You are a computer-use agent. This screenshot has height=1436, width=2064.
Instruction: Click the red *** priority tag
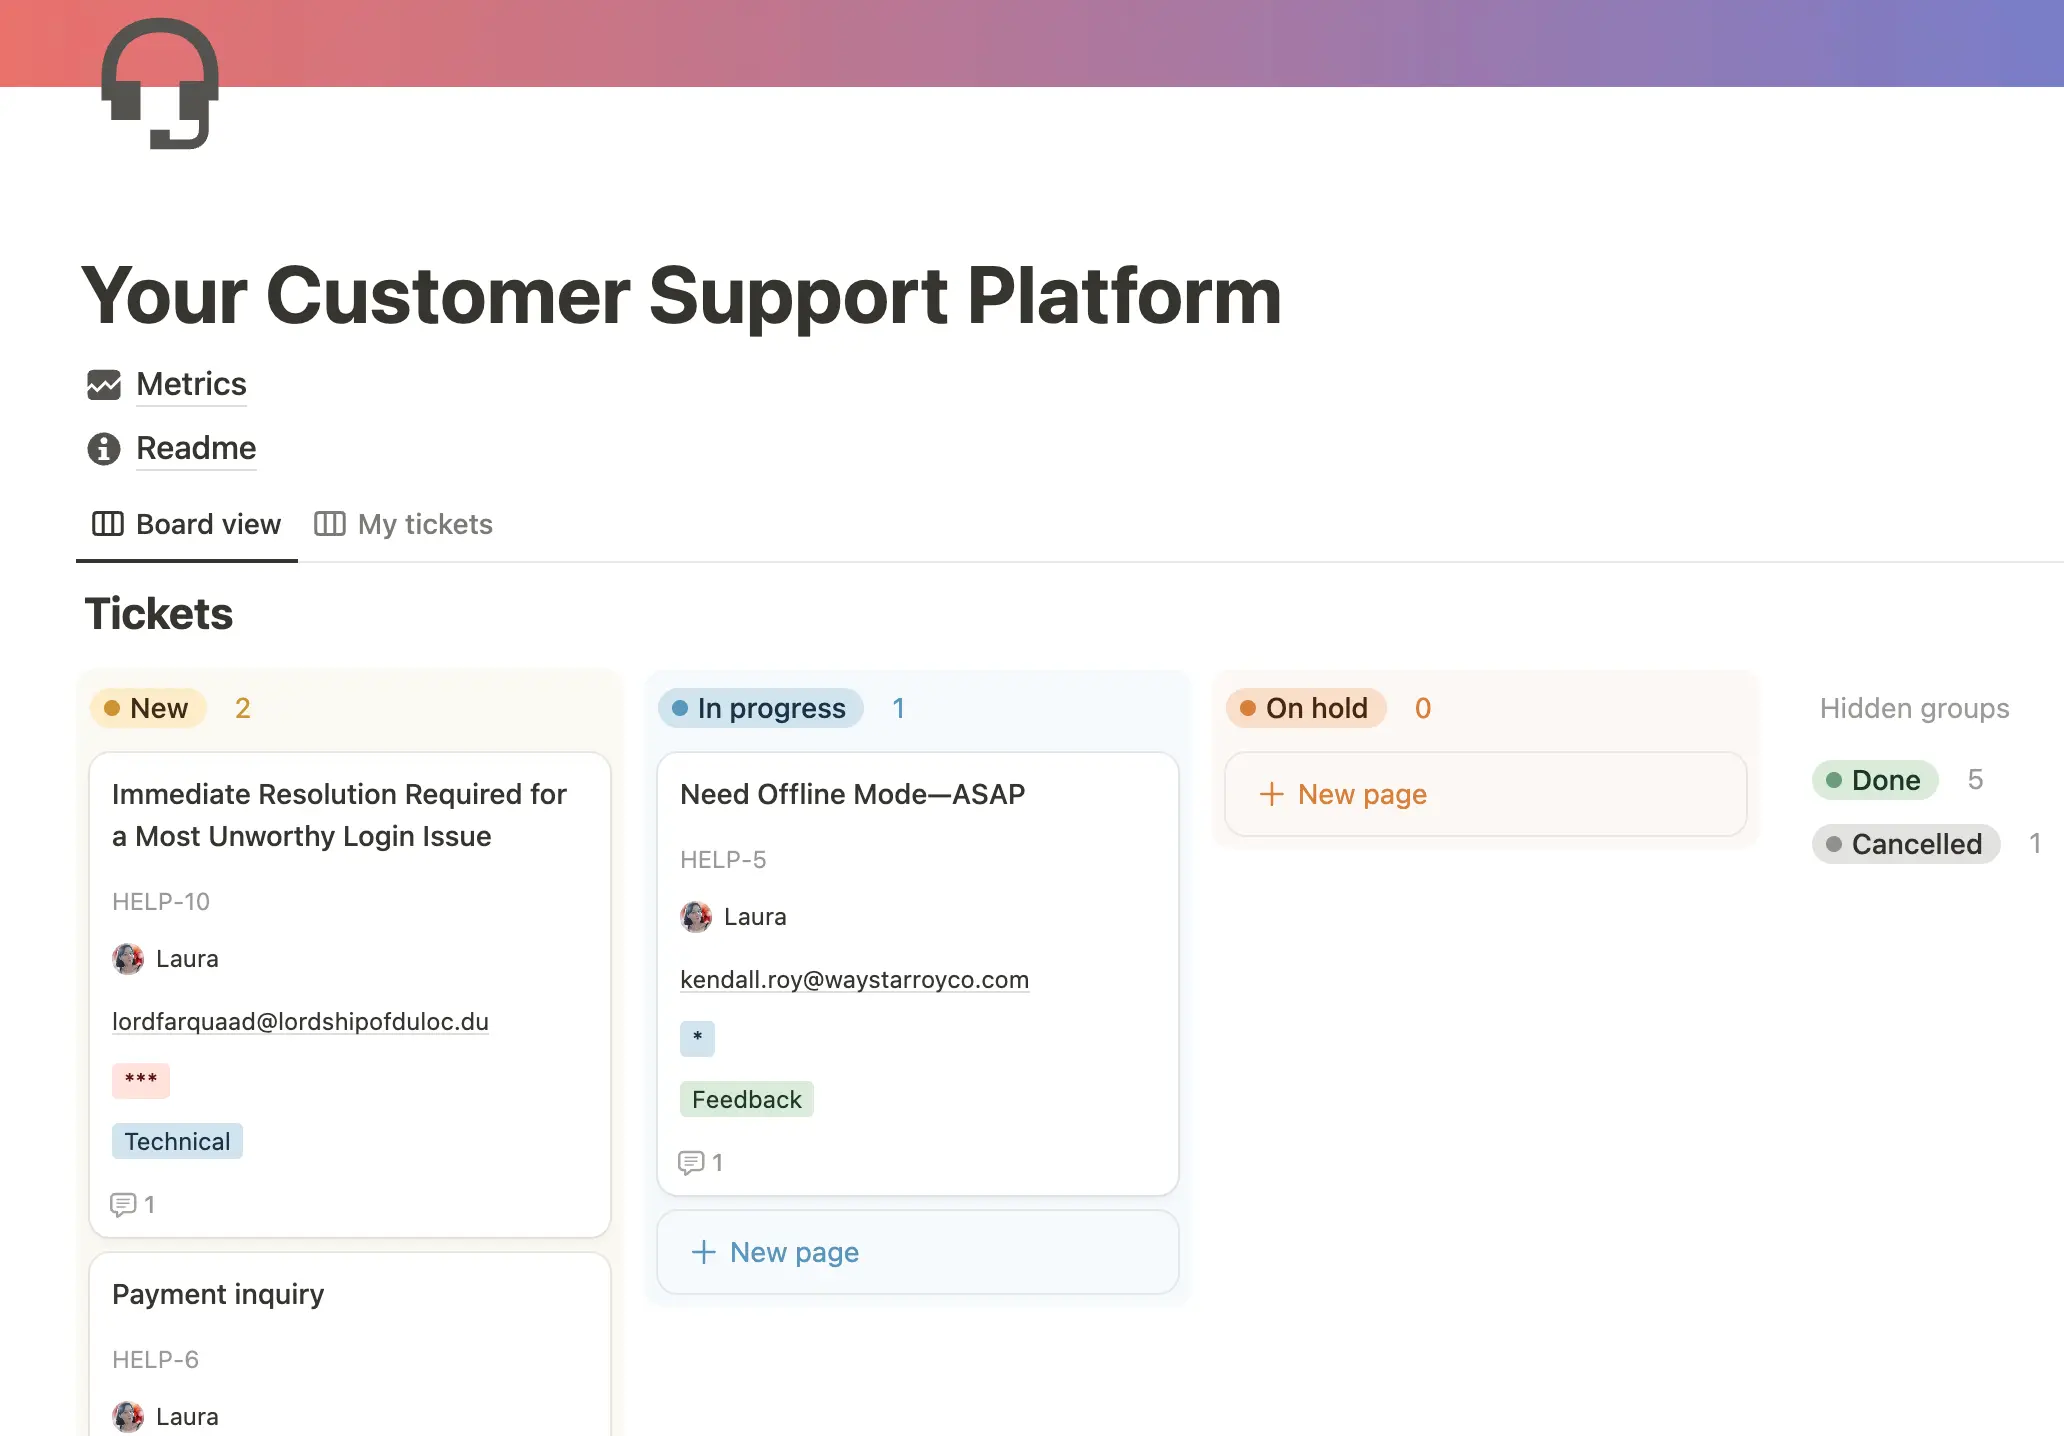(x=141, y=1080)
